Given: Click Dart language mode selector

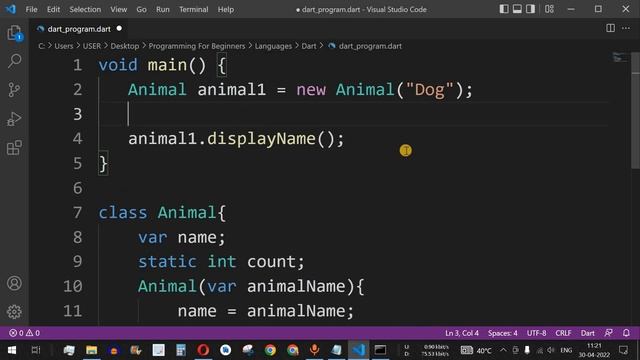Looking at the screenshot, I should [x=587, y=333].
